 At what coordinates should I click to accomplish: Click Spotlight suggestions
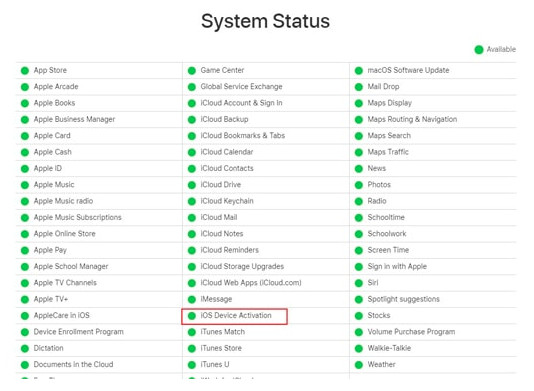click(404, 299)
